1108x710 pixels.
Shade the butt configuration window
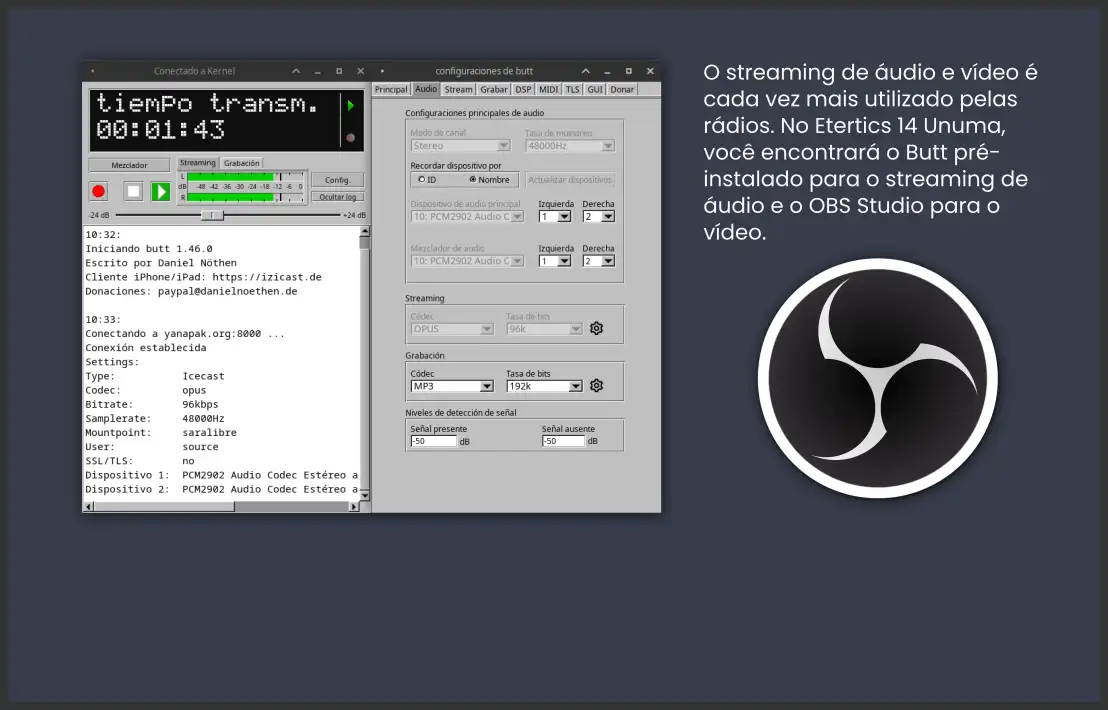586,71
